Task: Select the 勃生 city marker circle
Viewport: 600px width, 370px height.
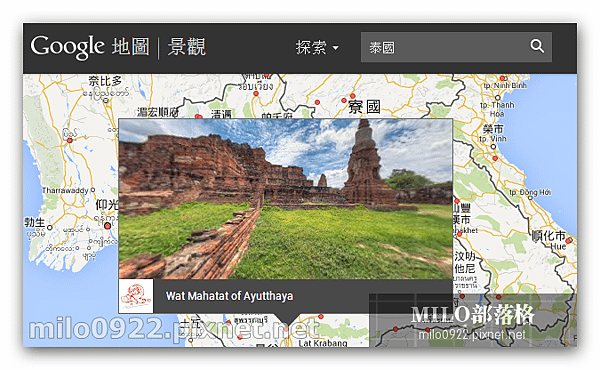Action: click(49, 227)
